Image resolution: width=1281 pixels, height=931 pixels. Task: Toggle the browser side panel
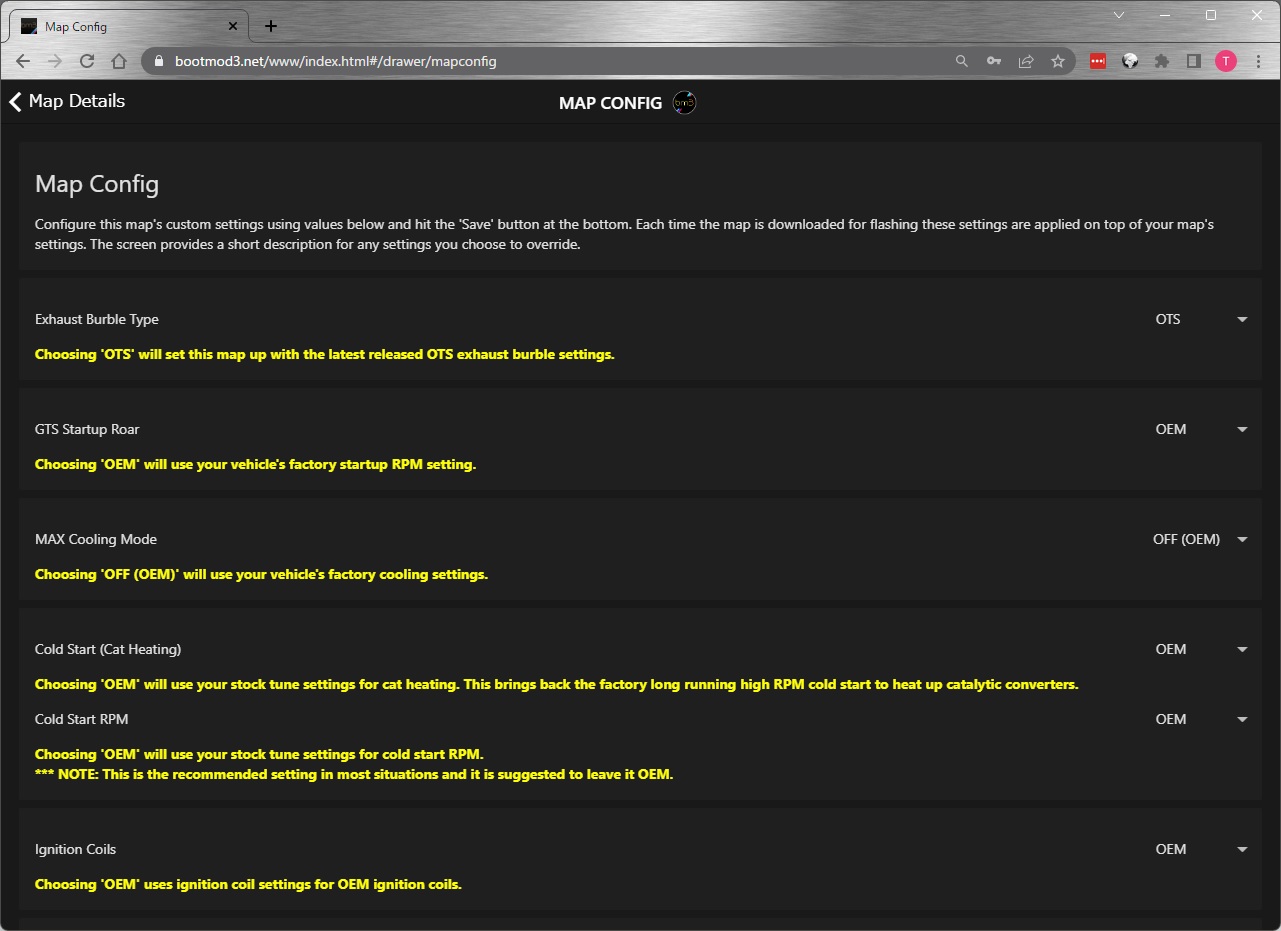coord(1194,61)
